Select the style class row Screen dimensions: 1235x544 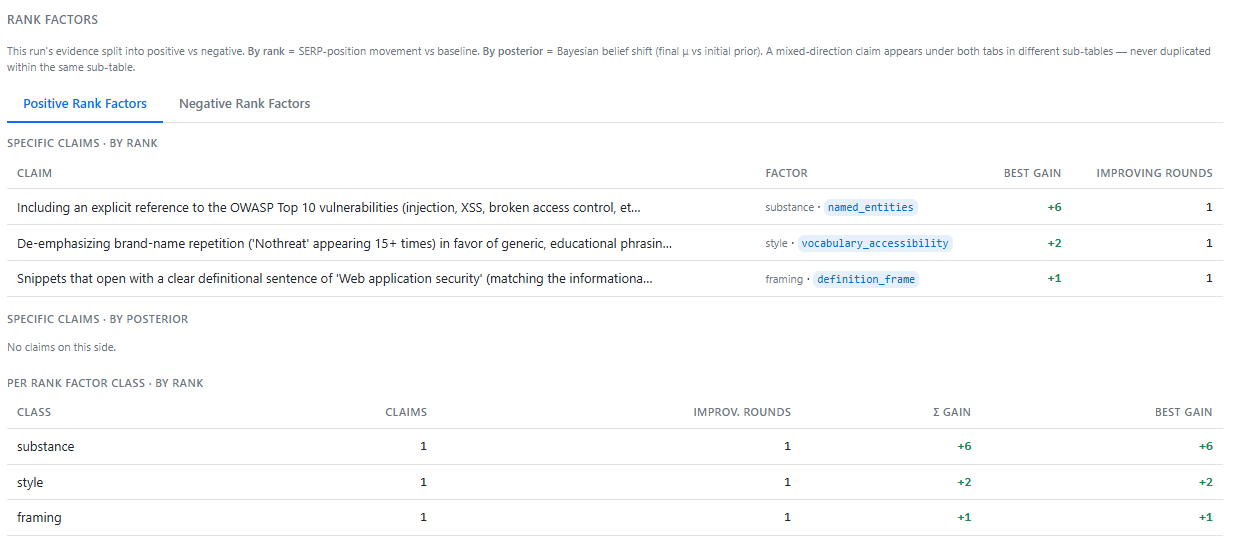tap(615, 482)
